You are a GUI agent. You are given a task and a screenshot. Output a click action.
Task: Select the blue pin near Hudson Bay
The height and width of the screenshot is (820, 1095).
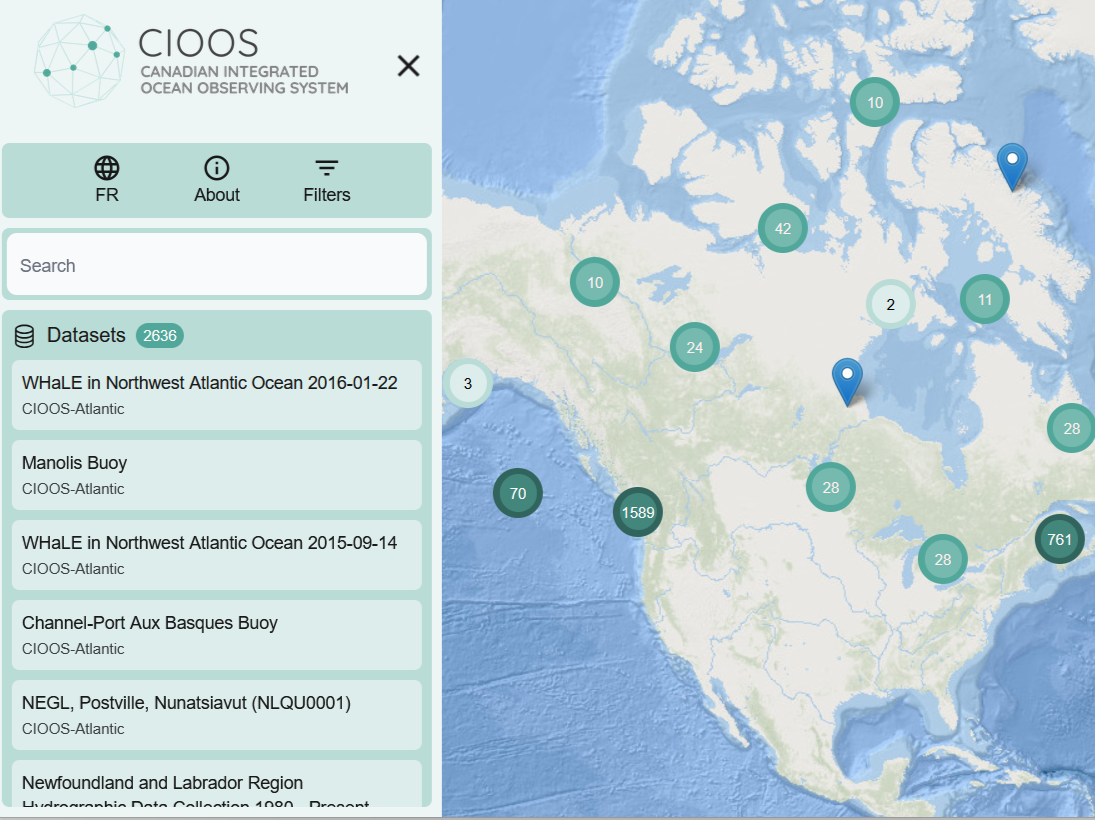click(x=847, y=379)
